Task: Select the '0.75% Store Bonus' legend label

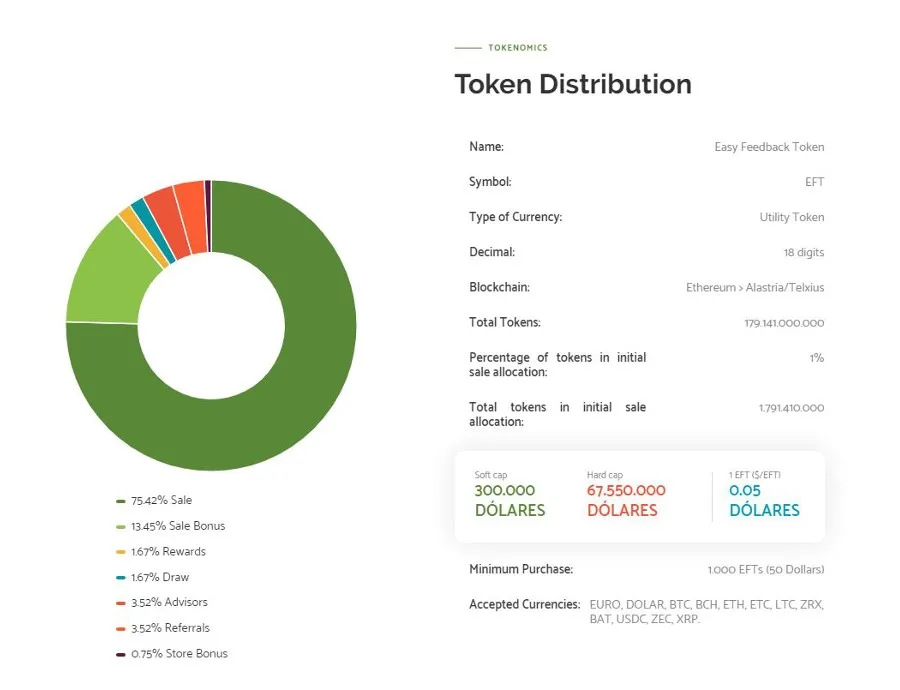Action: point(179,654)
